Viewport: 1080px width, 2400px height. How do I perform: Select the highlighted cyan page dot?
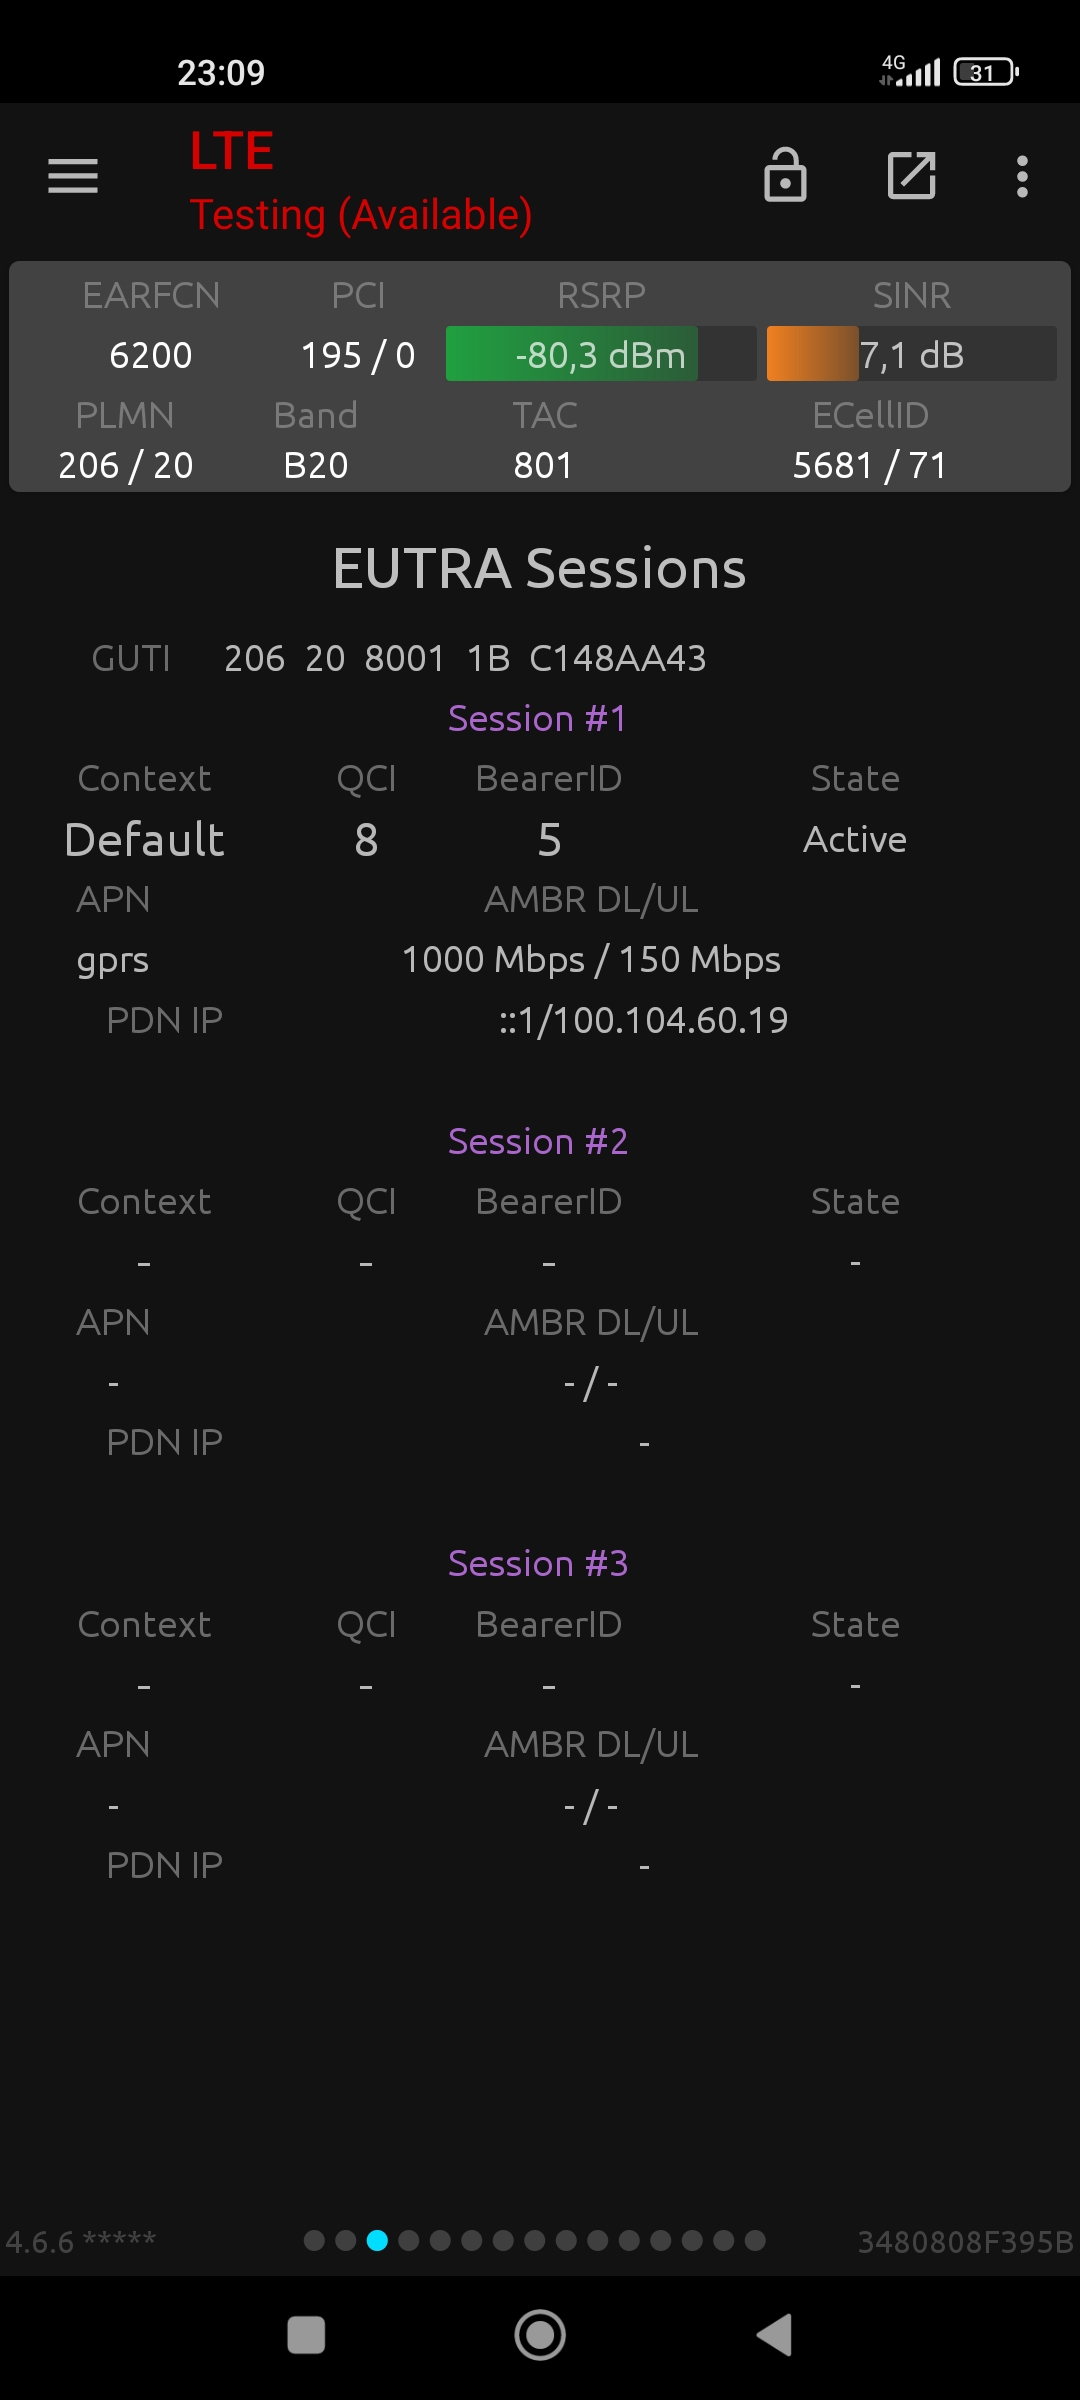tap(377, 2240)
